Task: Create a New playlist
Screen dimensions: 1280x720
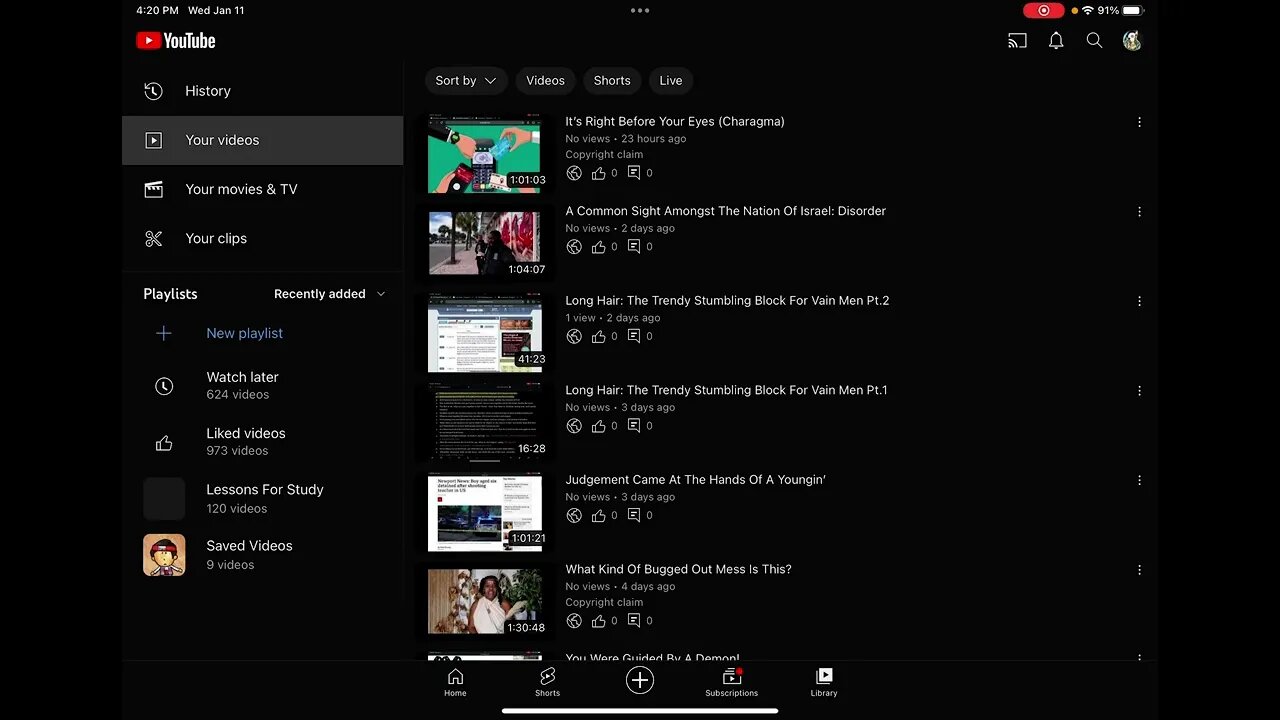Action: click(262, 333)
